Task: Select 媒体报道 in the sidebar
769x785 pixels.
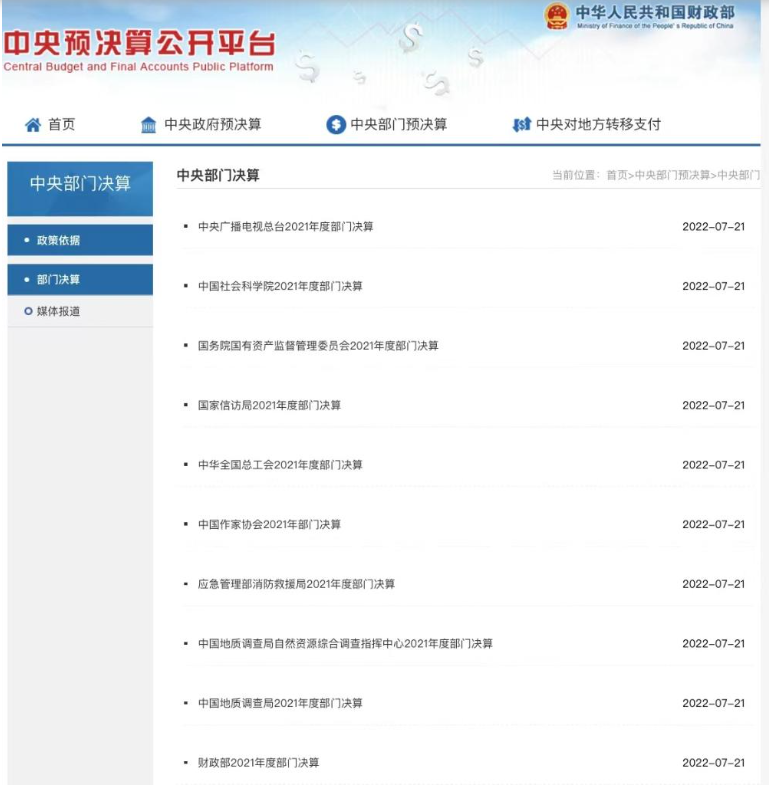Action: (80, 311)
